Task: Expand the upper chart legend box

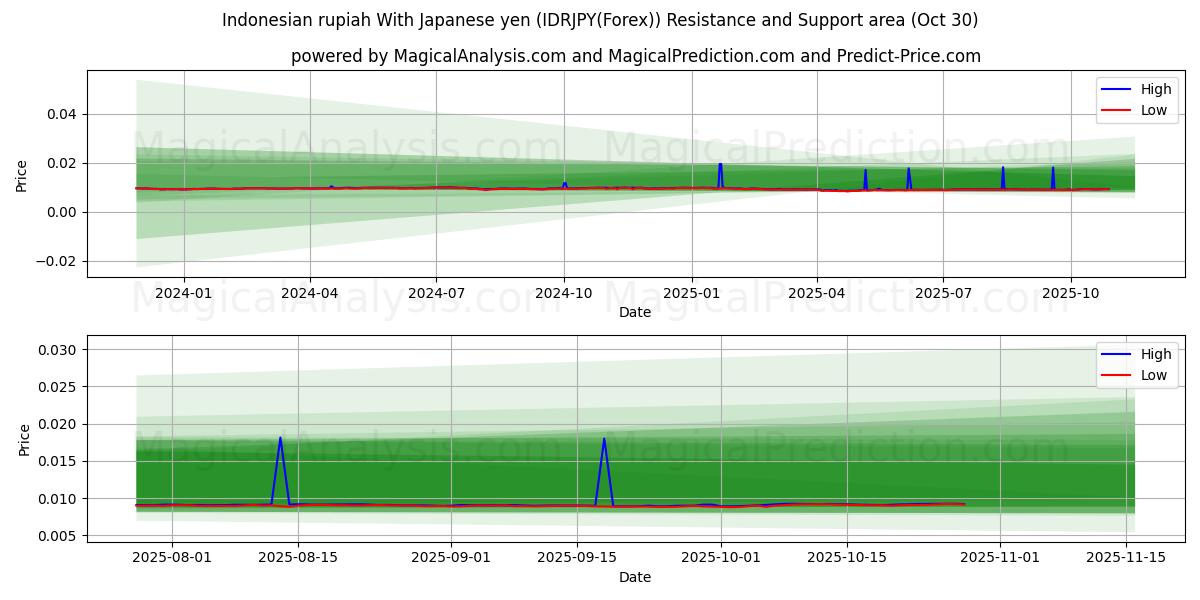Action: coord(1137,99)
